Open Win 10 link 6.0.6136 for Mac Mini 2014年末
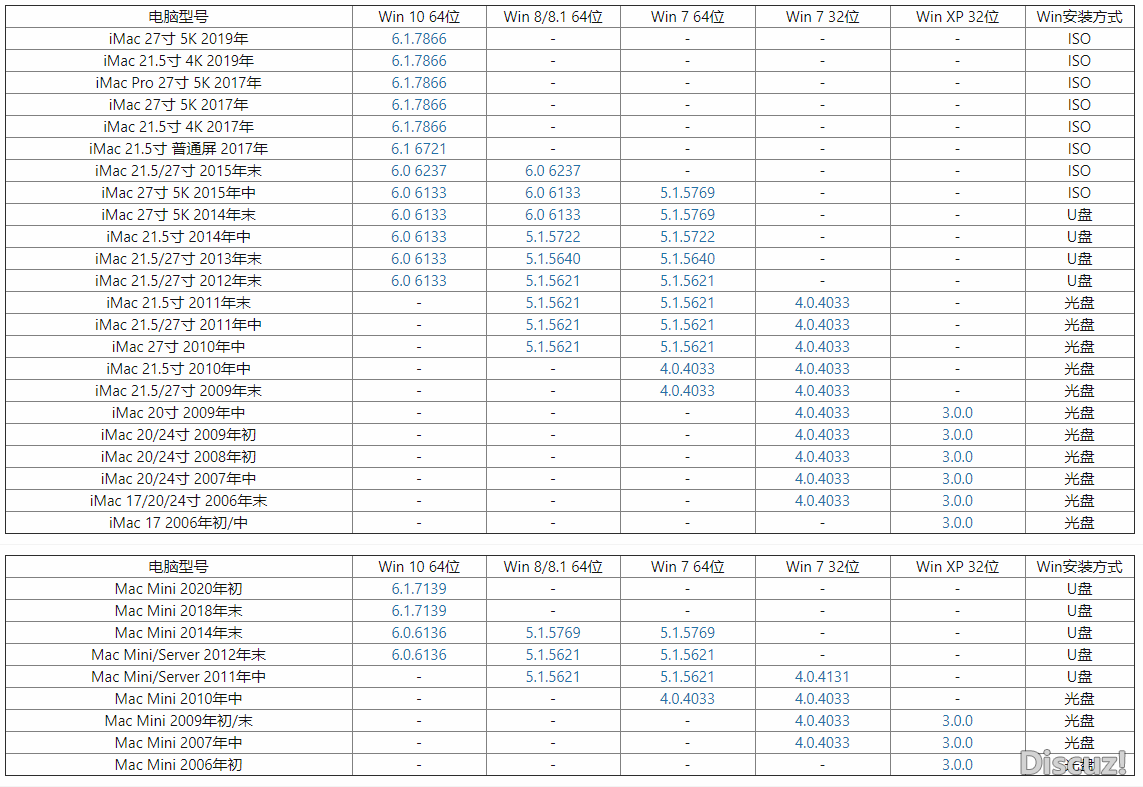Screen dimensions: 1143x787 (419, 633)
